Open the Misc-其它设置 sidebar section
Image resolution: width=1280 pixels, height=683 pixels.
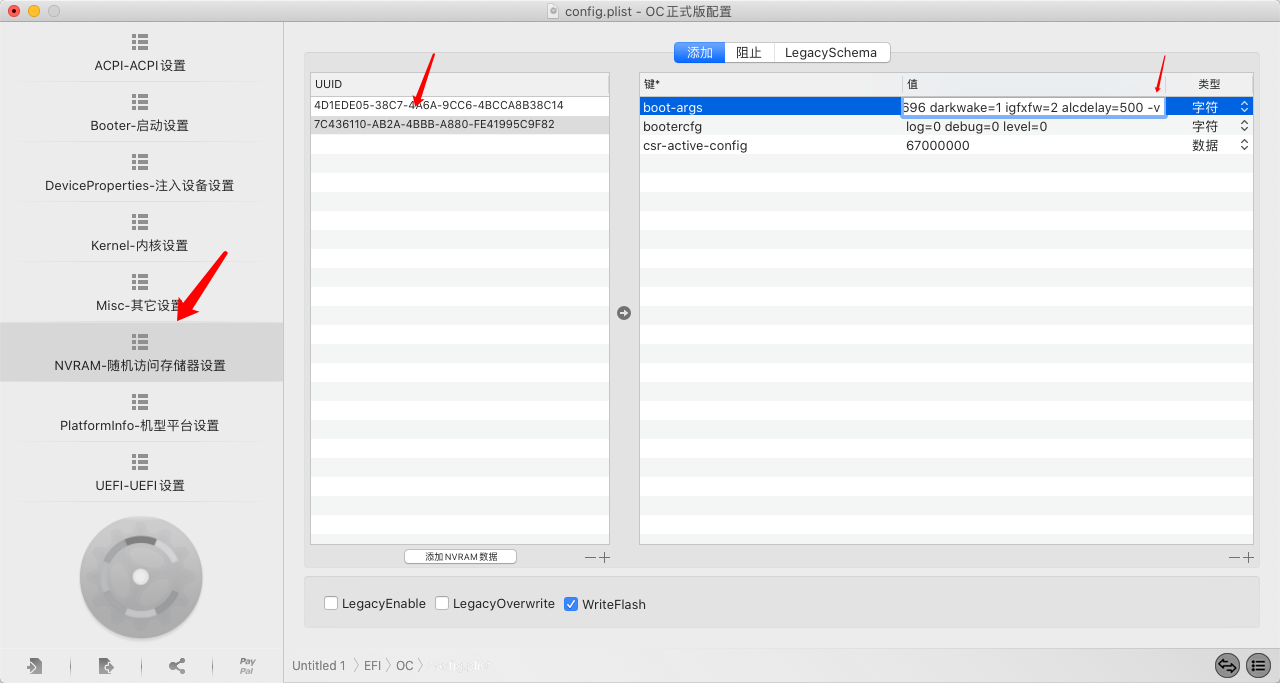pos(140,293)
